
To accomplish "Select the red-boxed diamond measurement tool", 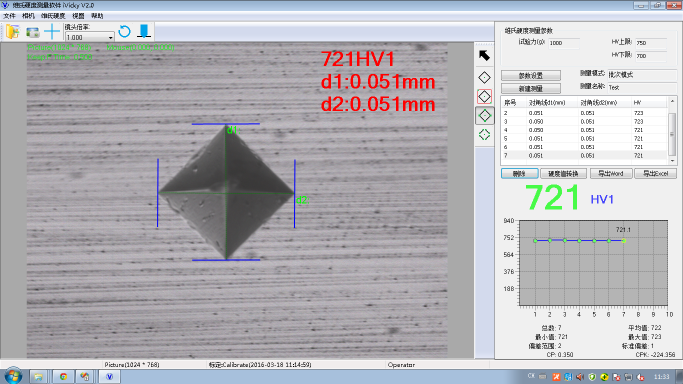I will tap(484, 97).
